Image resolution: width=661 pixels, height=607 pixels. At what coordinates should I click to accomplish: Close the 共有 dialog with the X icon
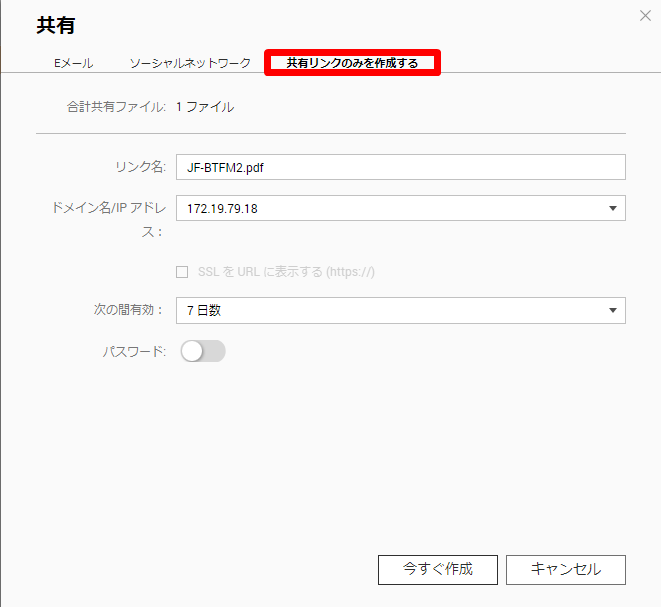click(645, 16)
